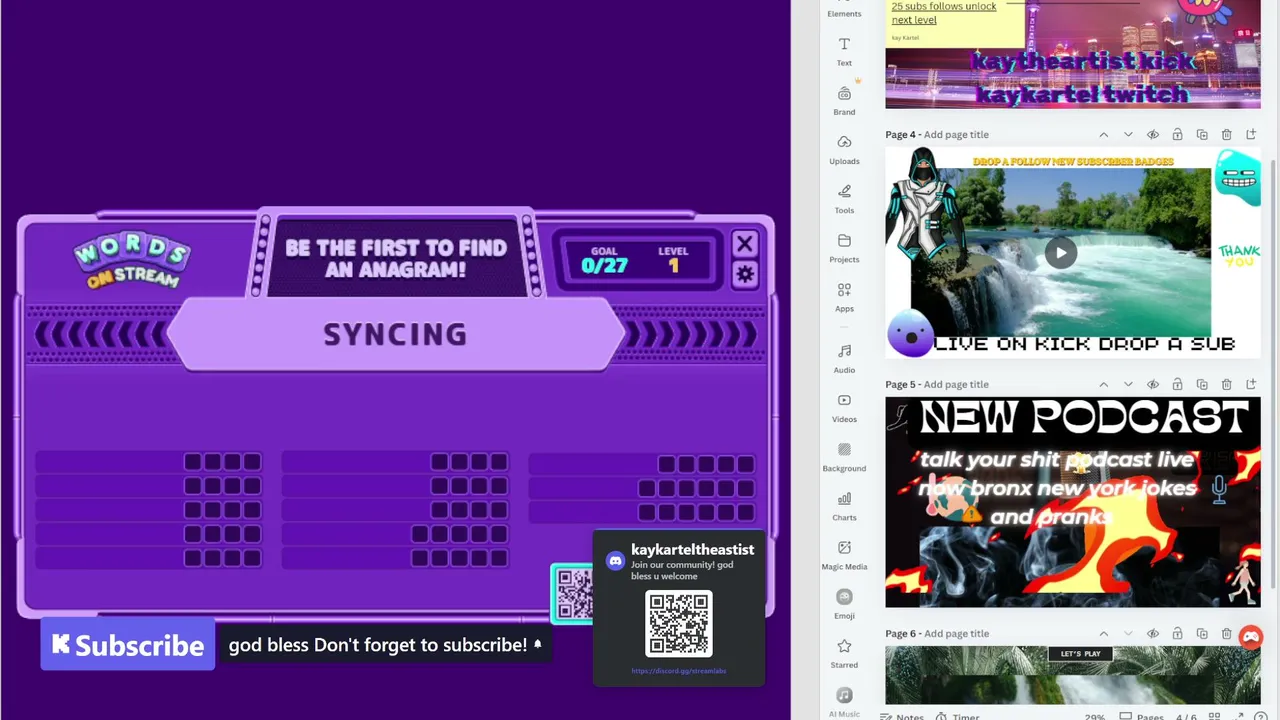Select the Page 6 Let's Play thumbnail
This screenshot has width=1280, height=720.
pos(1072,676)
